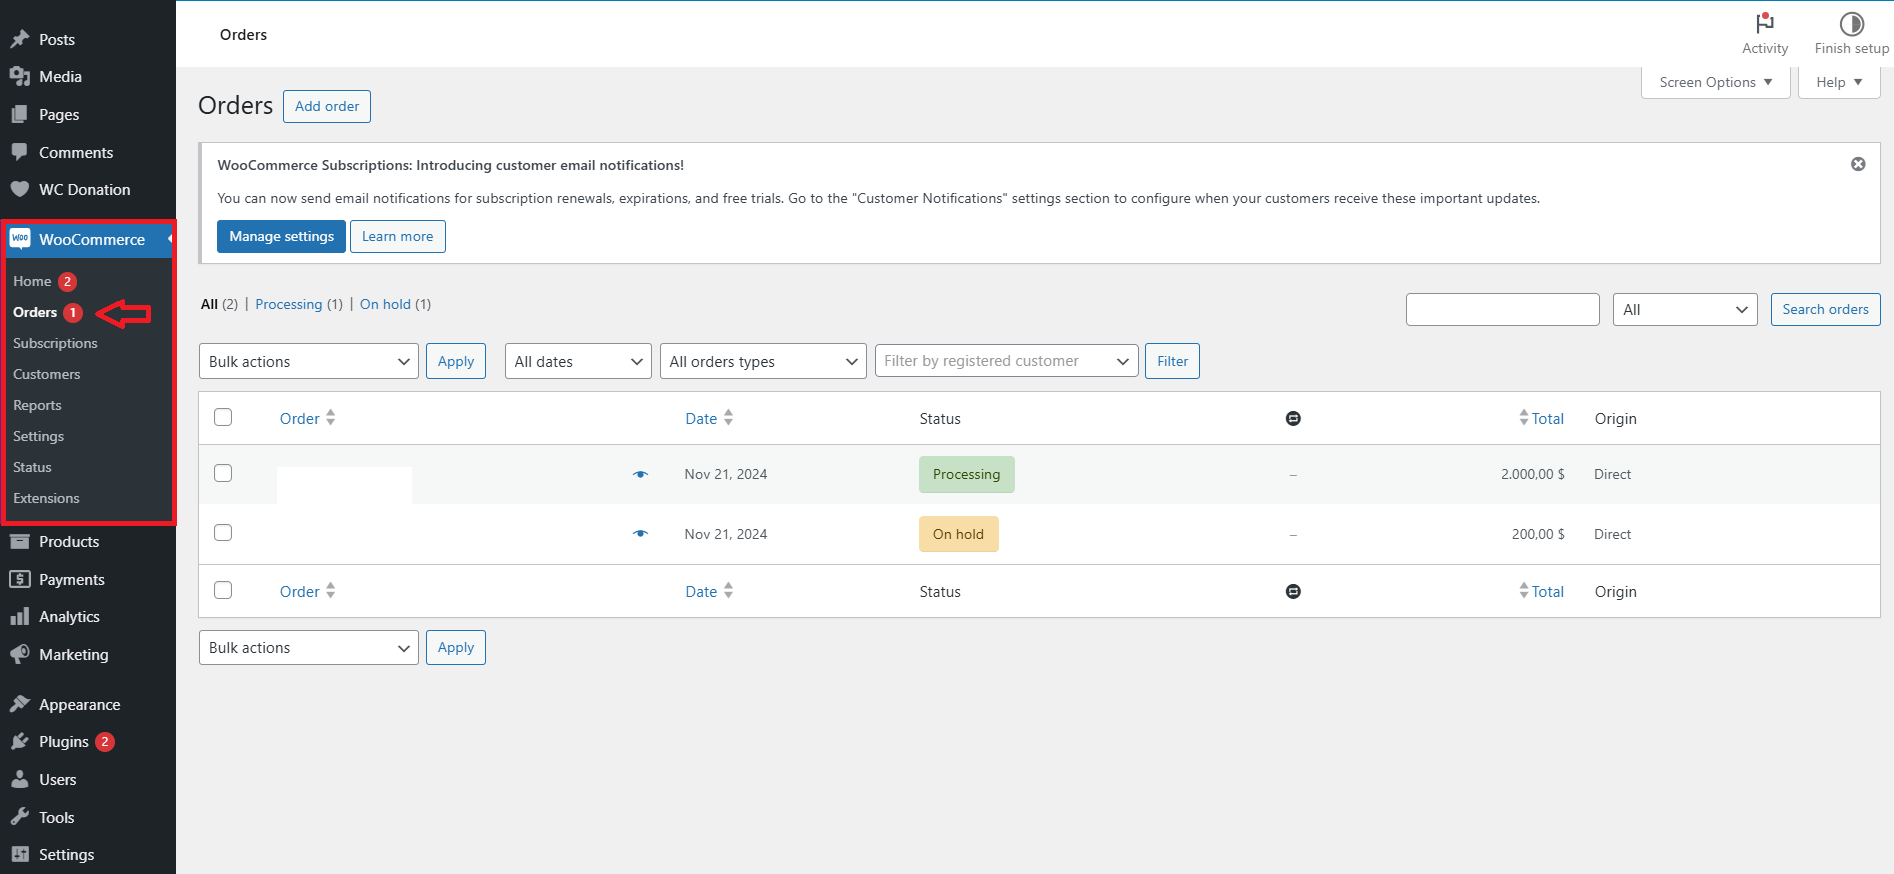Click the Payments dollar icon

click(19, 579)
